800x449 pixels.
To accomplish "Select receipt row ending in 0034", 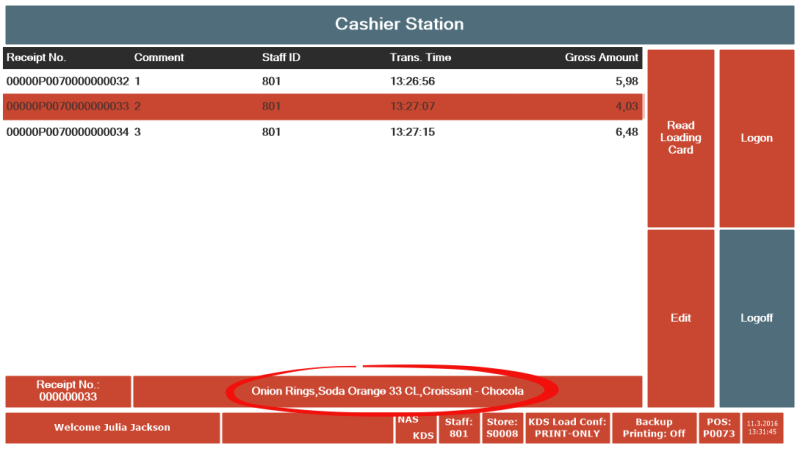I will pyautogui.click(x=322, y=132).
